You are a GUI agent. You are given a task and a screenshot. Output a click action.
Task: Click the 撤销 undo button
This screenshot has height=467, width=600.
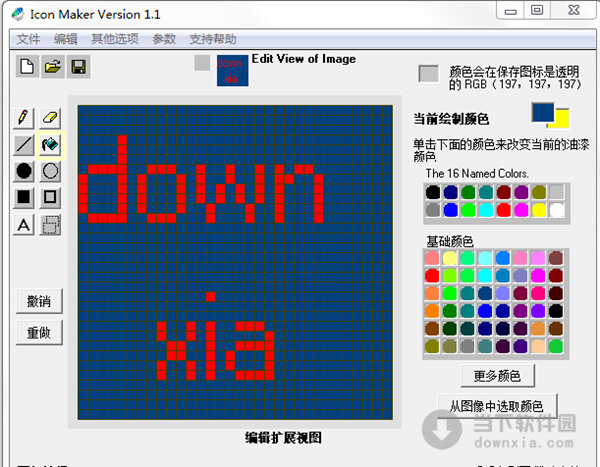tap(39, 301)
